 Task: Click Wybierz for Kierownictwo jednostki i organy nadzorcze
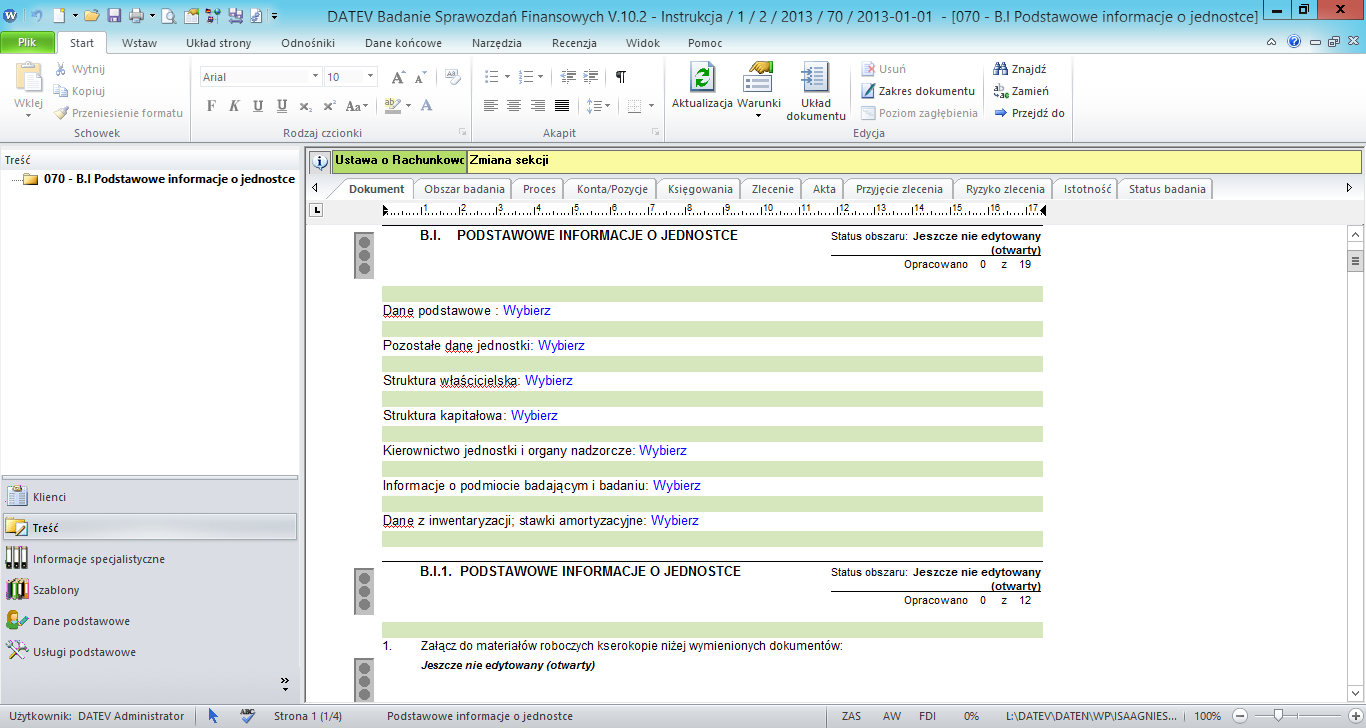tap(663, 451)
